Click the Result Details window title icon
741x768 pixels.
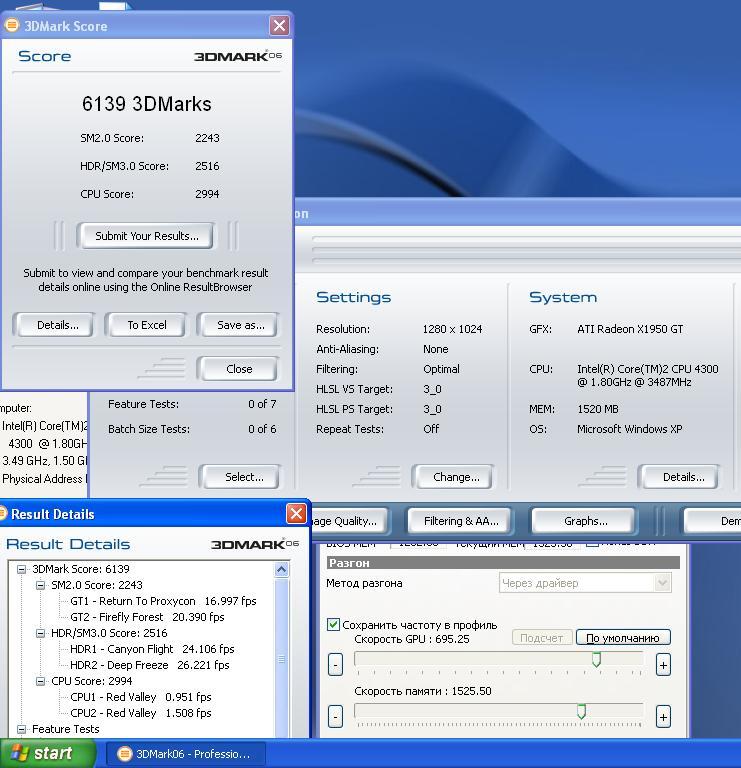[x=3, y=514]
